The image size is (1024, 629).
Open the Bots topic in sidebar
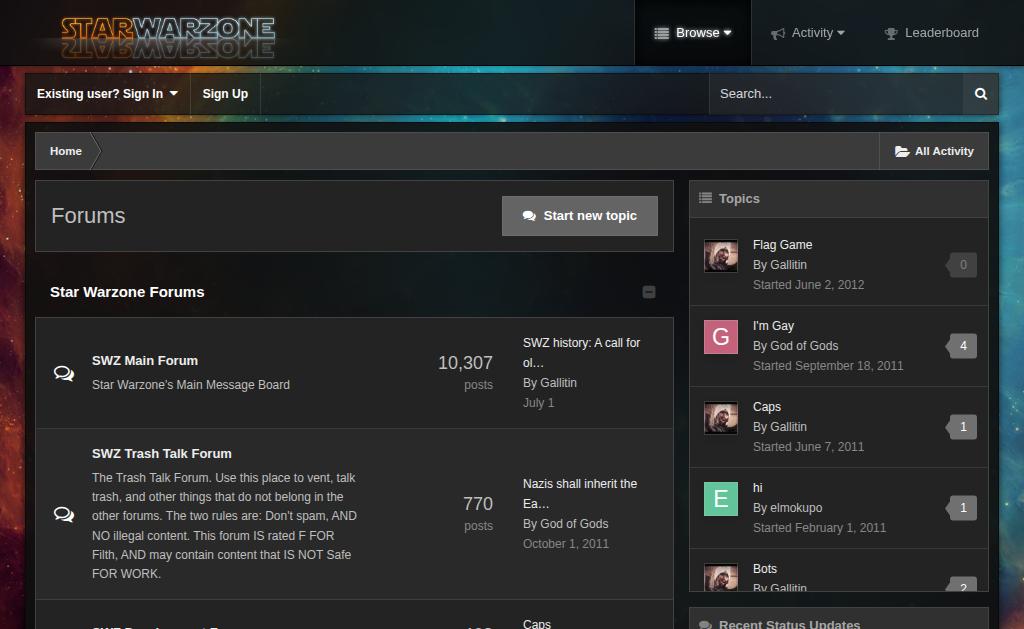[x=765, y=569]
